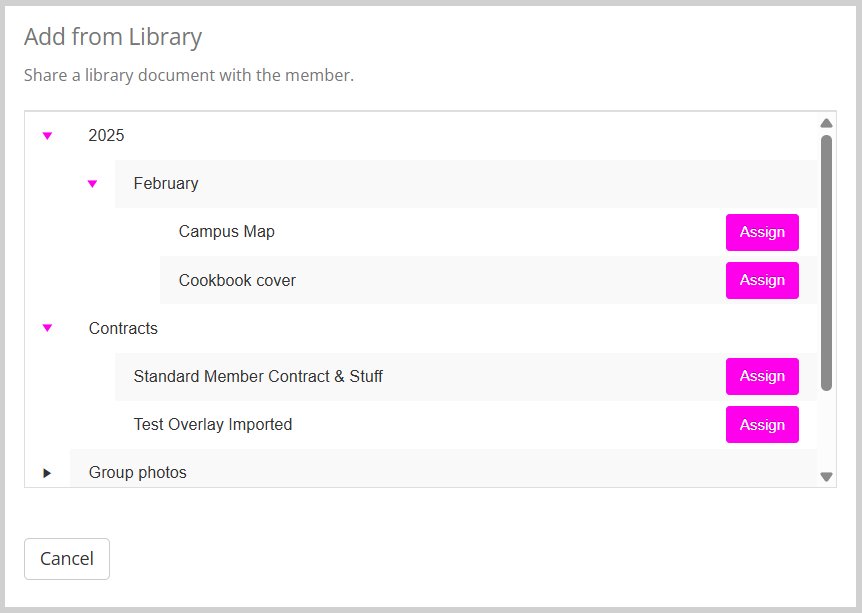Expand the Group photos folder arrow
Viewport: 862px width, 613px height.
(x=47, y=473)
